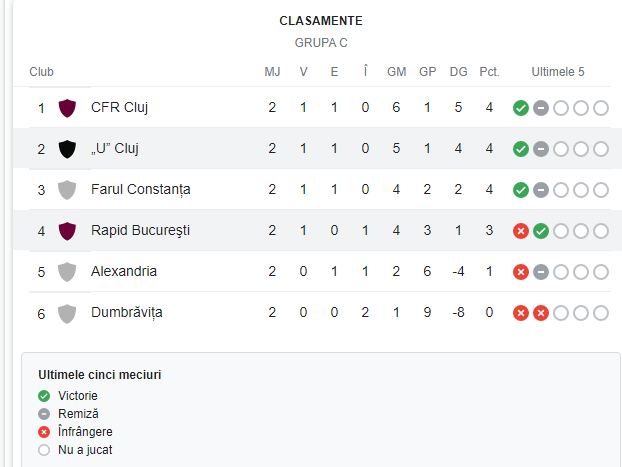Click the Înfrângere legend red icon

pos(44,432)
